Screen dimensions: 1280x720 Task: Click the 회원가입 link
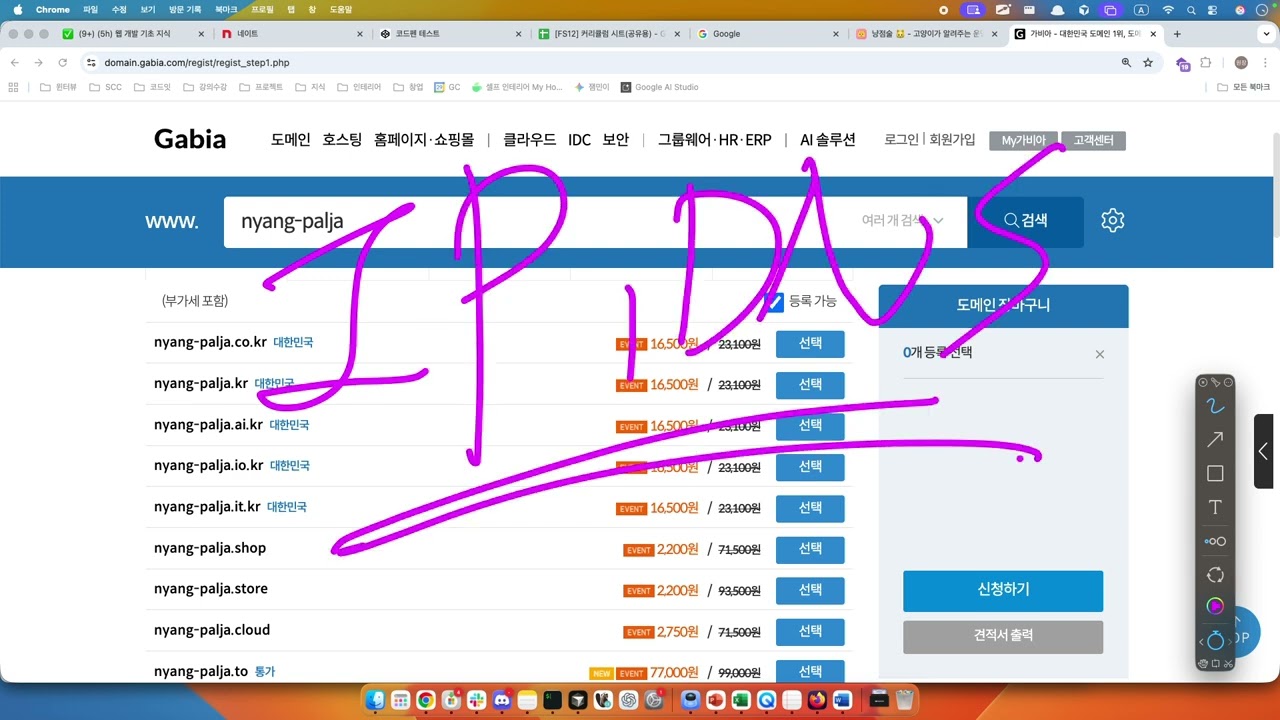point(952,140)
